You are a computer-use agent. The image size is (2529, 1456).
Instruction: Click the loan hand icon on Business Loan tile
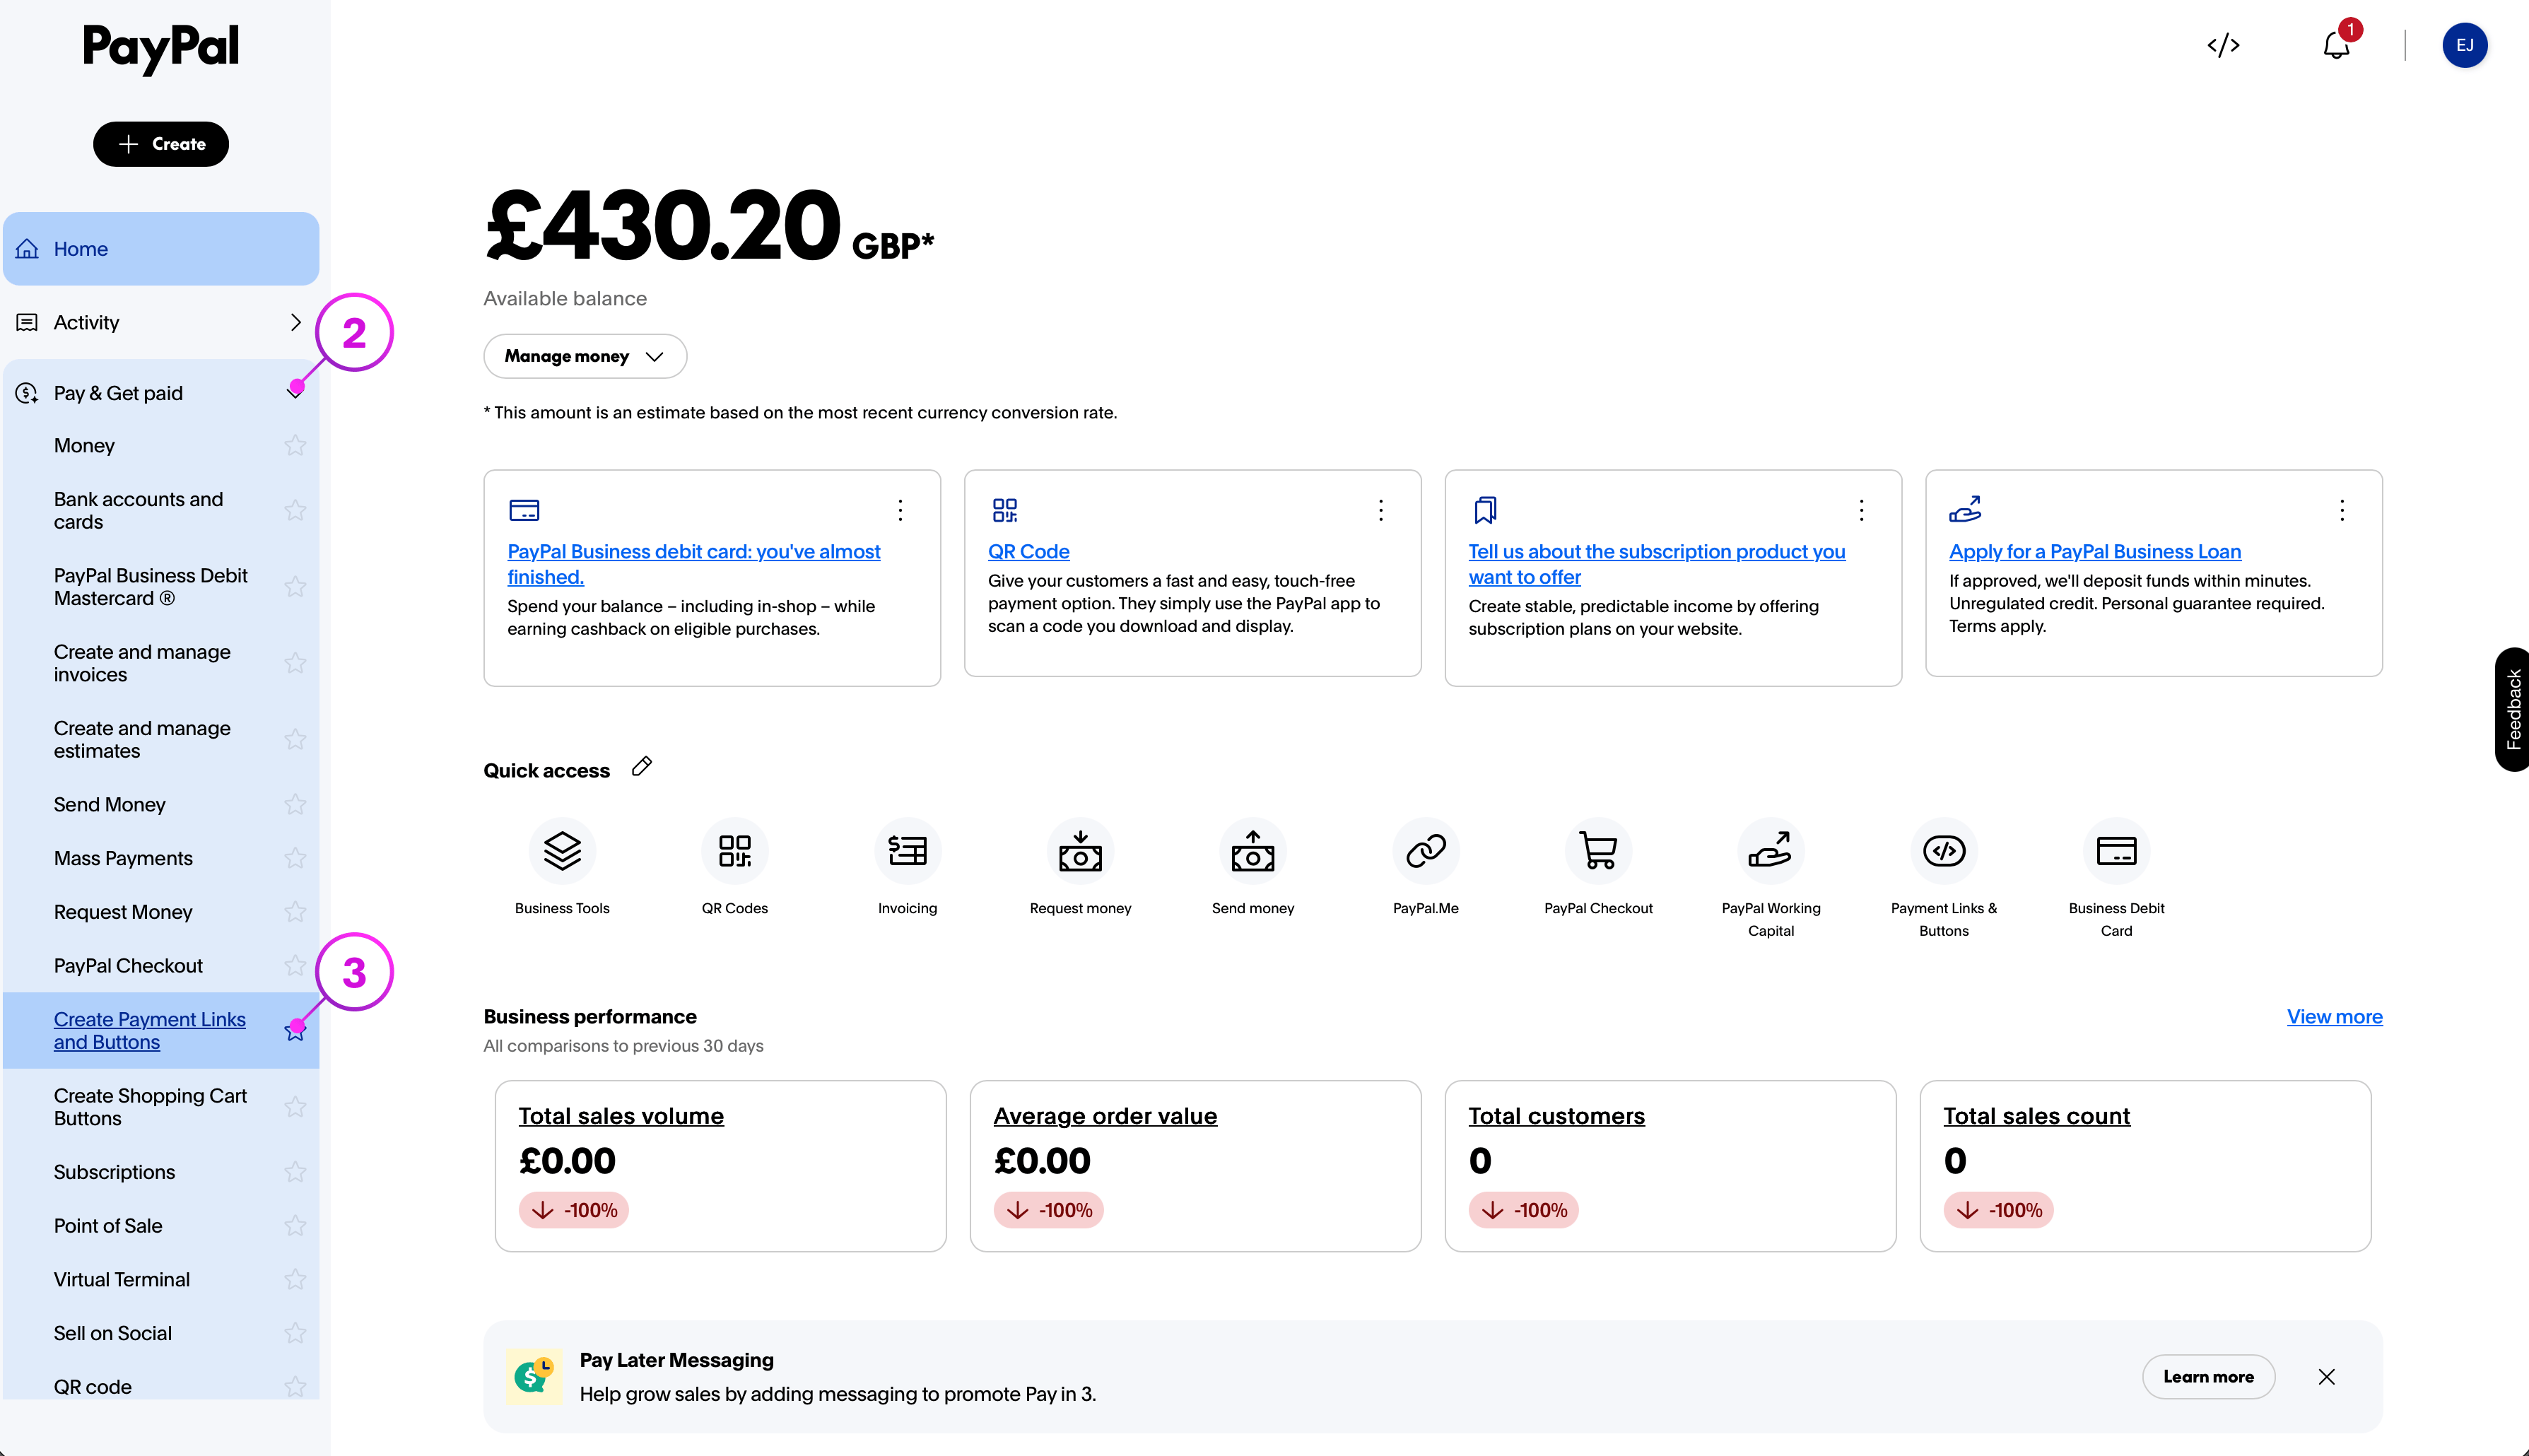[1965, 509]
